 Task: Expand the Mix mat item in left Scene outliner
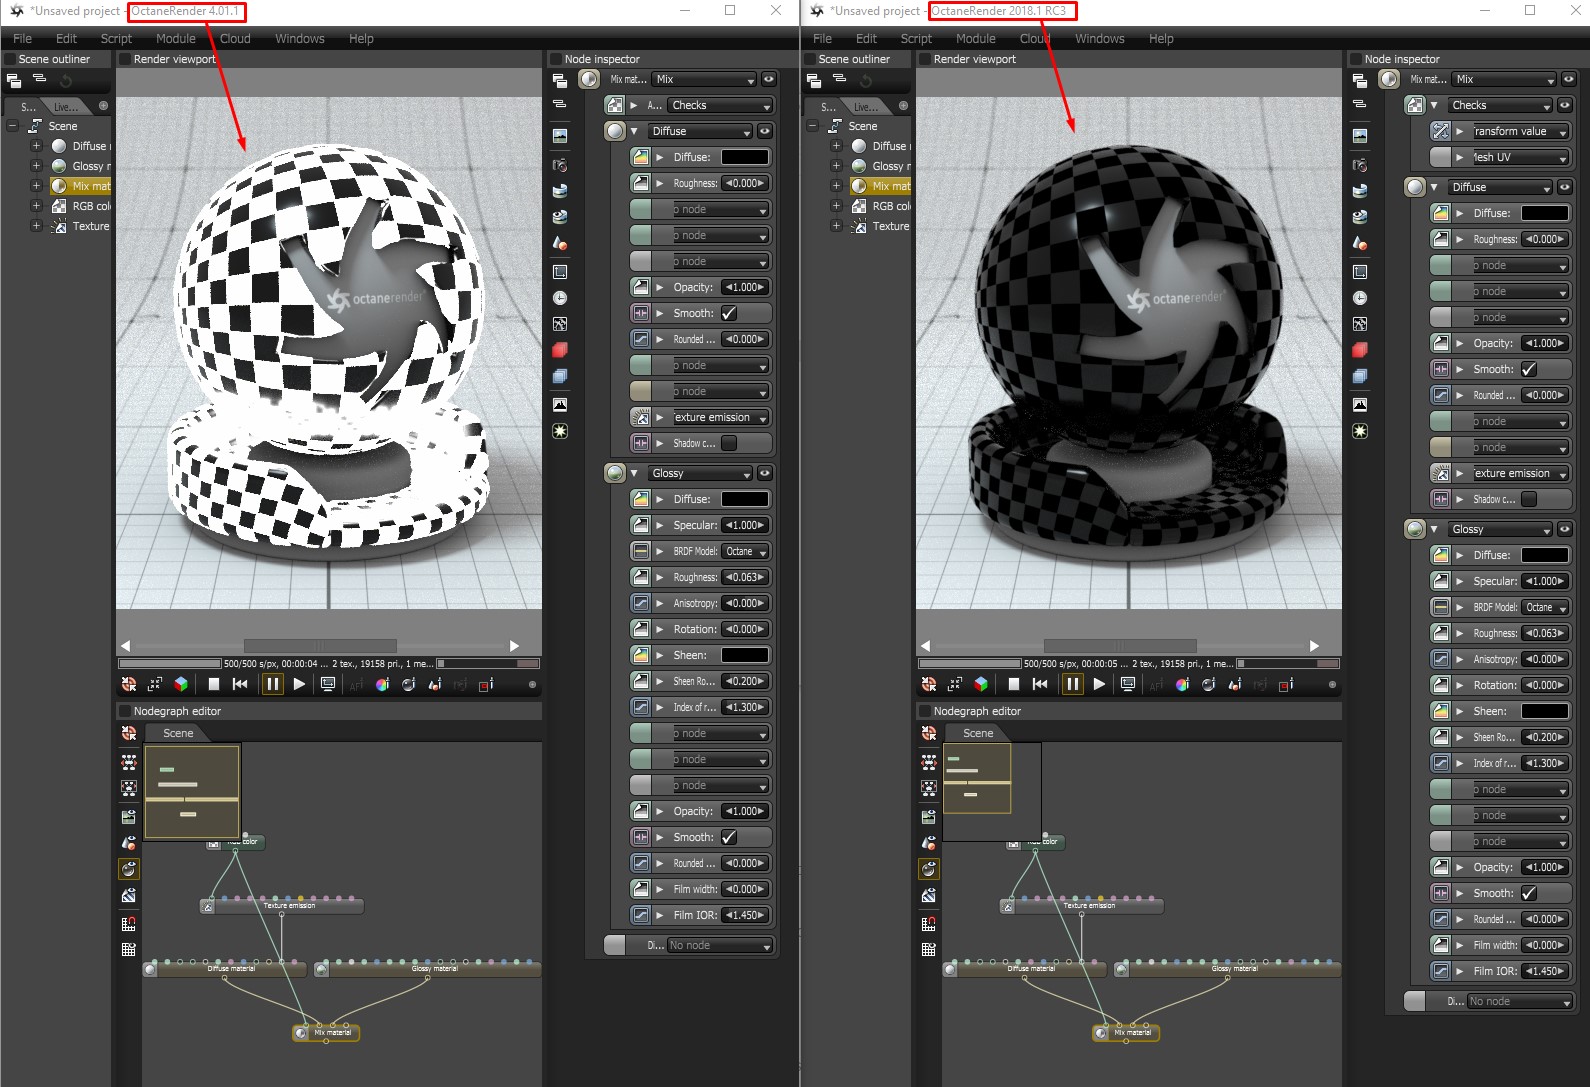[36, 186]
